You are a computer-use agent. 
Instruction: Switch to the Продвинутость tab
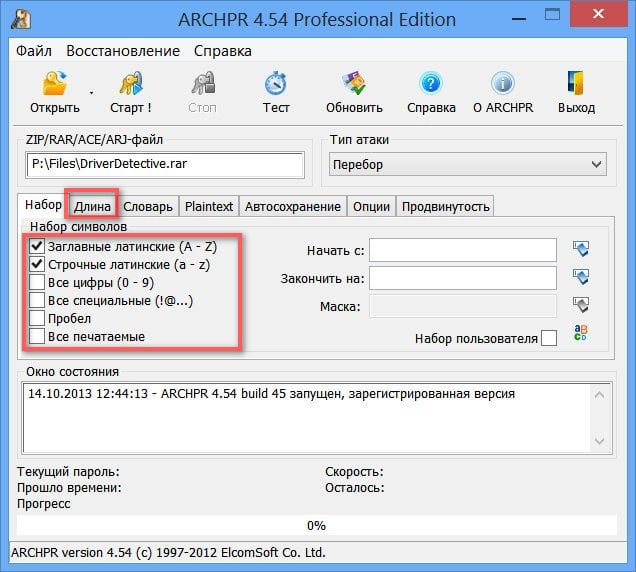point(445,206)
